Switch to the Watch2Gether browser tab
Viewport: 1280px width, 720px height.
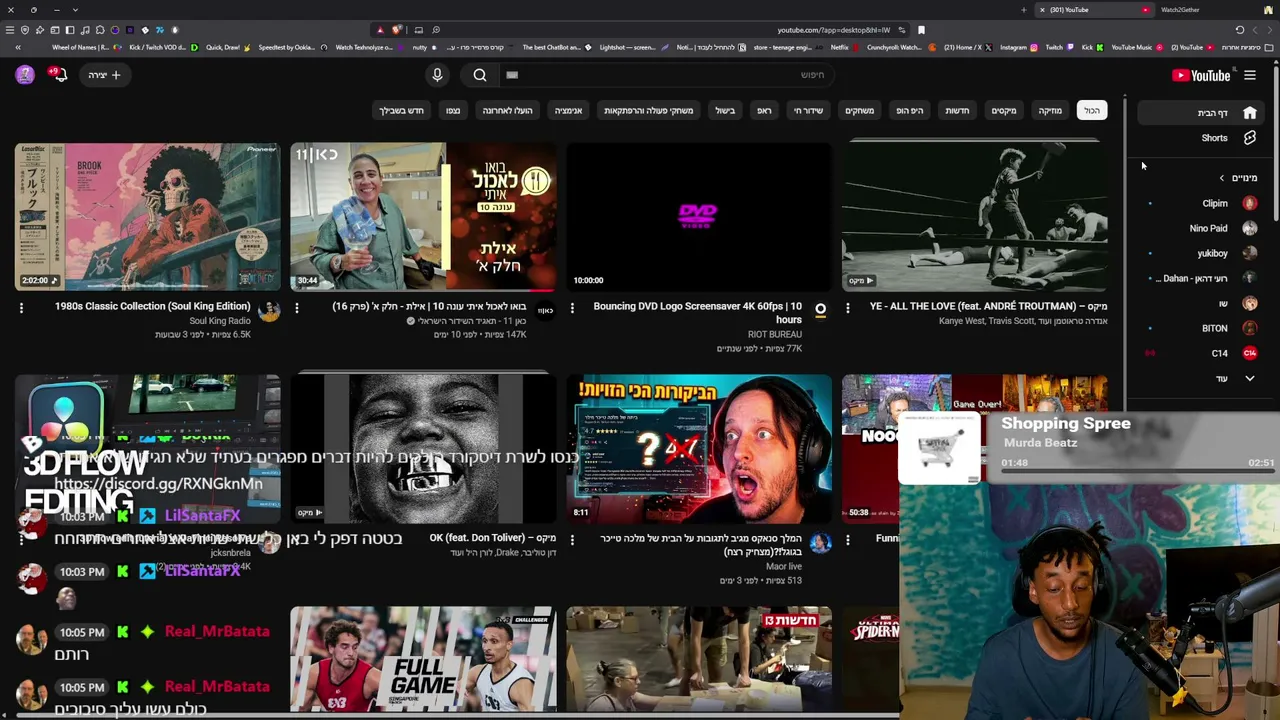point(1180,10)
